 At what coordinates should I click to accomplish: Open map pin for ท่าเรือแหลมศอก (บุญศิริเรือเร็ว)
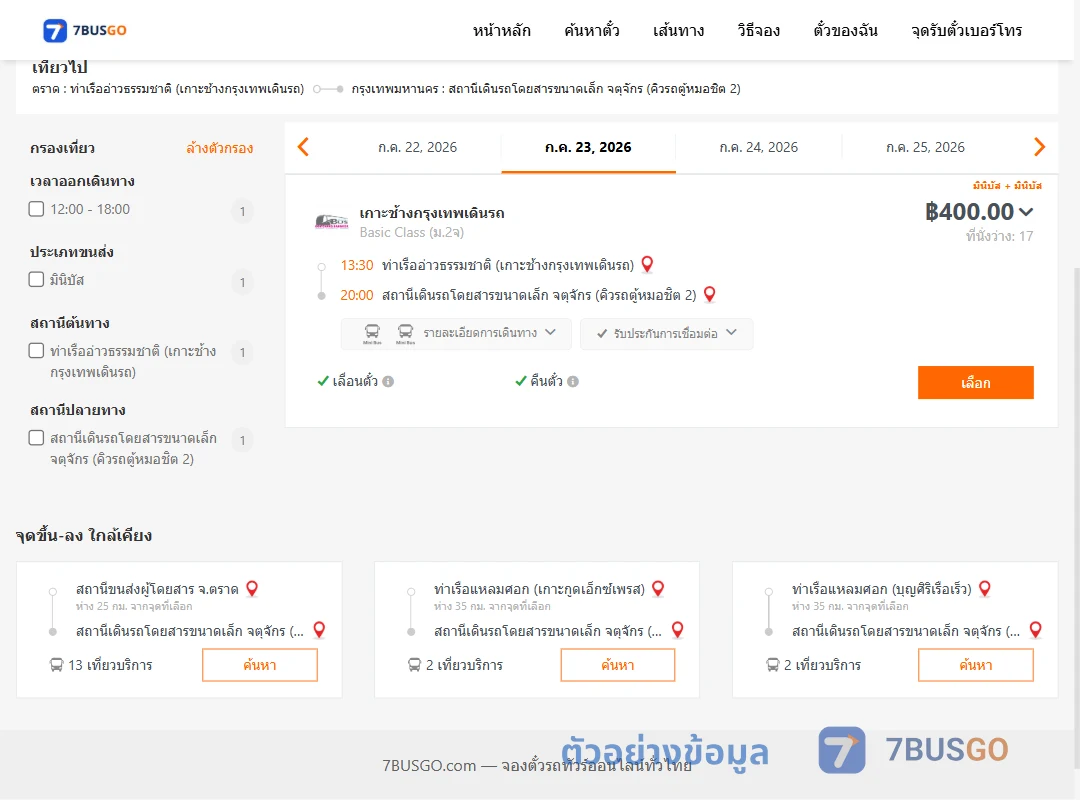(x=985, y=588)
